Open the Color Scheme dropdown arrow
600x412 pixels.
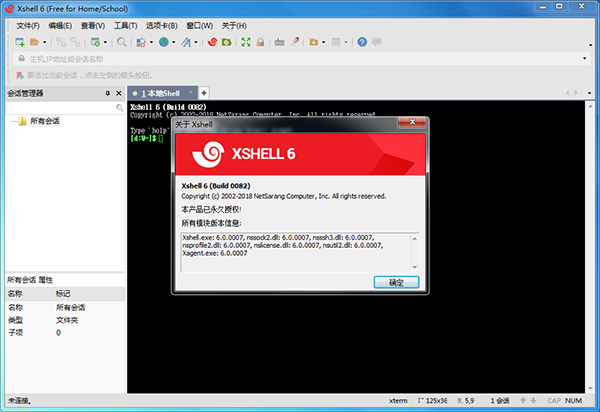pos(151,42)
